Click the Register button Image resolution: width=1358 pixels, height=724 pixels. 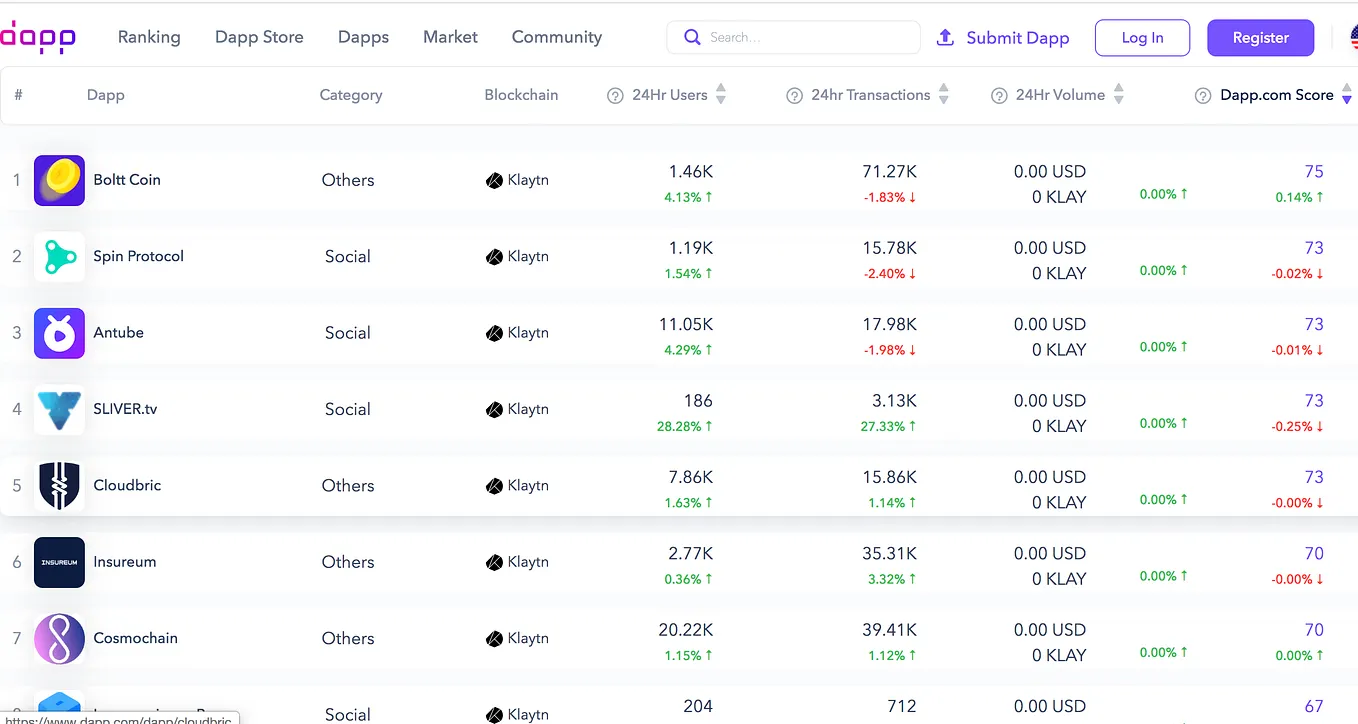point(1261,38)
